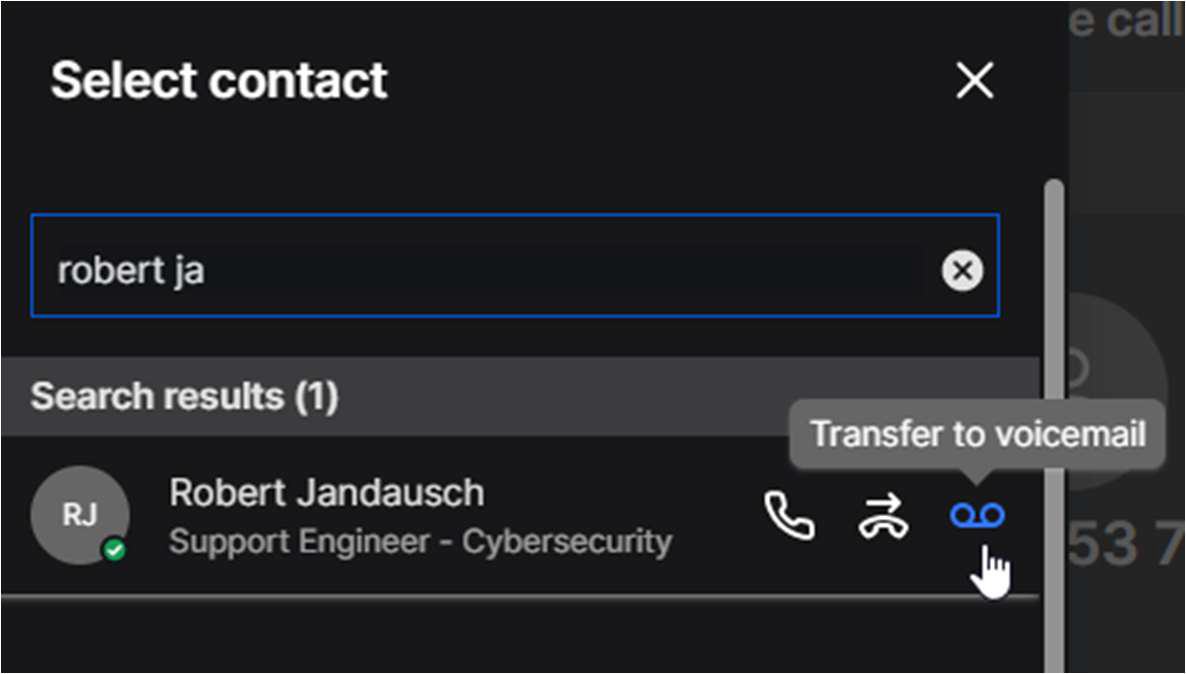1186x674 pixels.
Task: Click the Select contact heading
Action: [x=219, y=80]
